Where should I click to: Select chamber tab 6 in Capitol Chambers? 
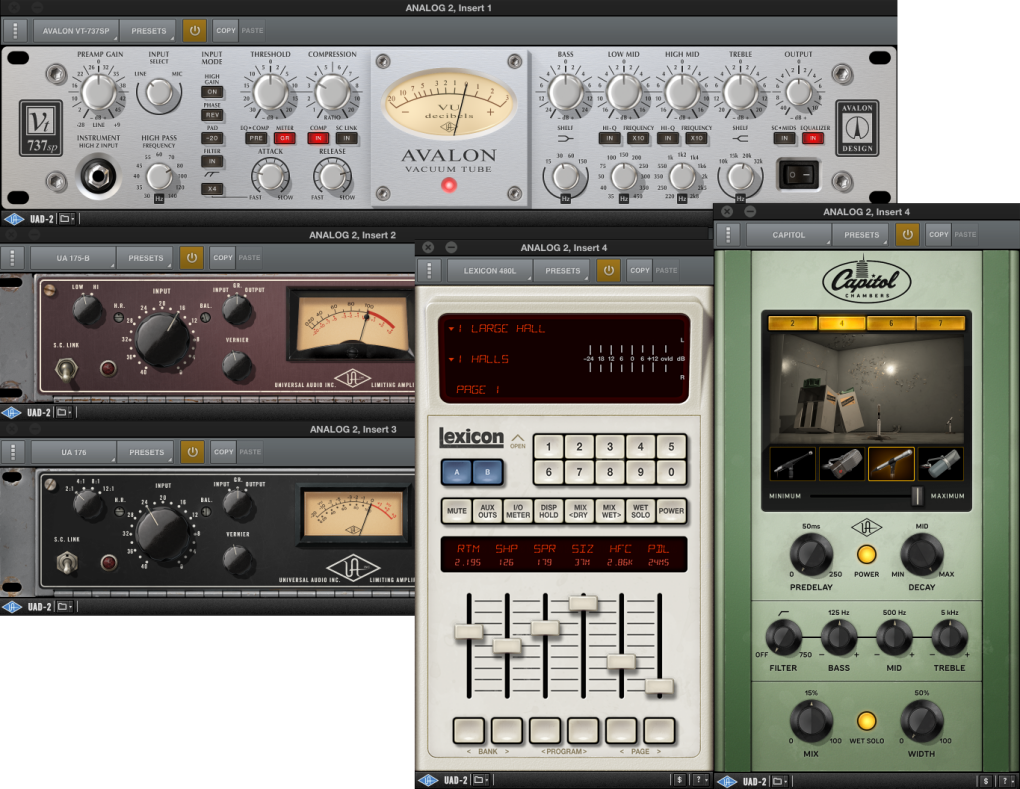click(x=891, y=323)
